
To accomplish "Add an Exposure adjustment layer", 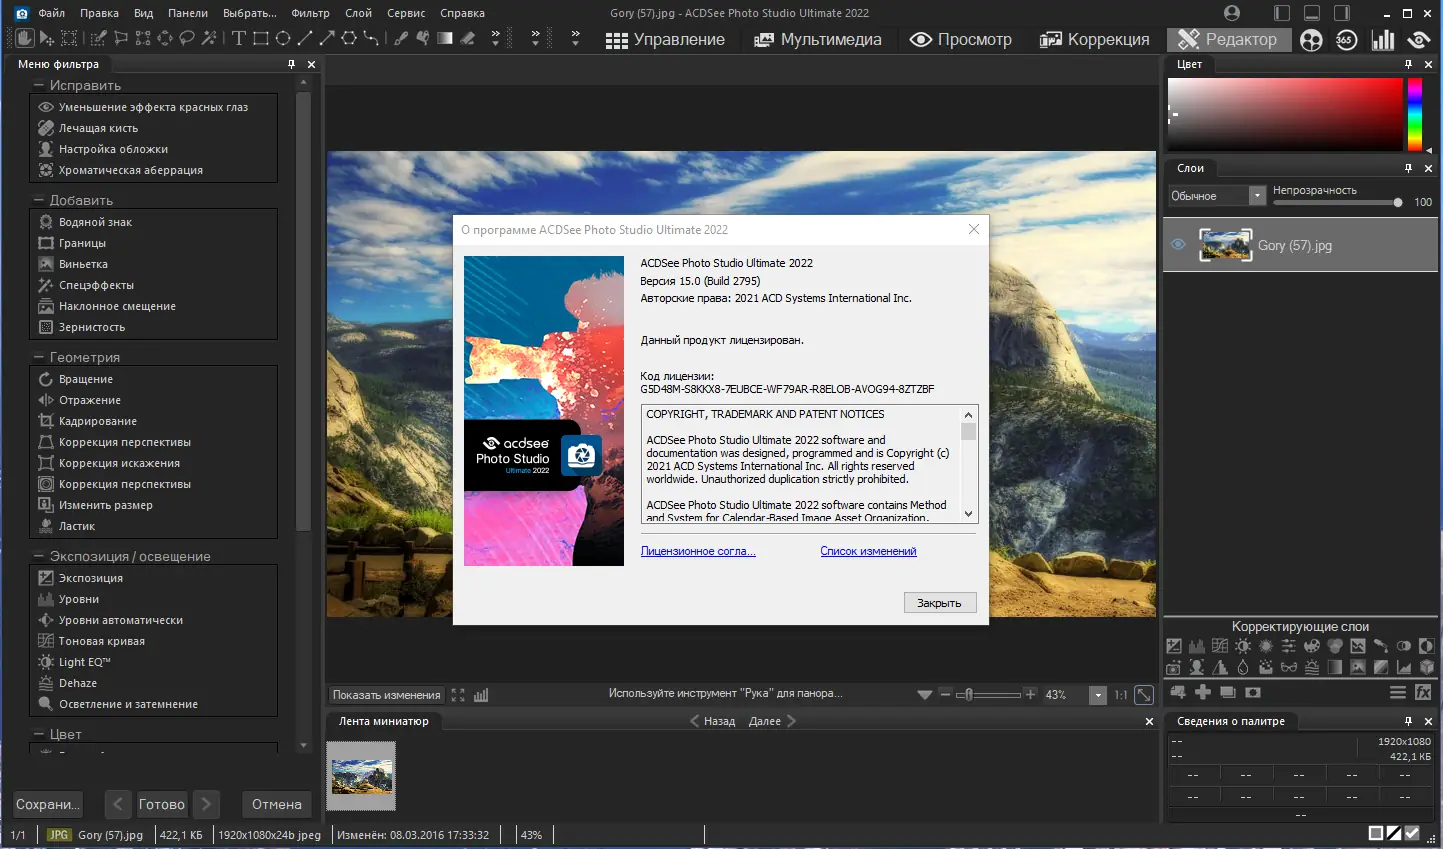I will click(x=1174, y=646).
